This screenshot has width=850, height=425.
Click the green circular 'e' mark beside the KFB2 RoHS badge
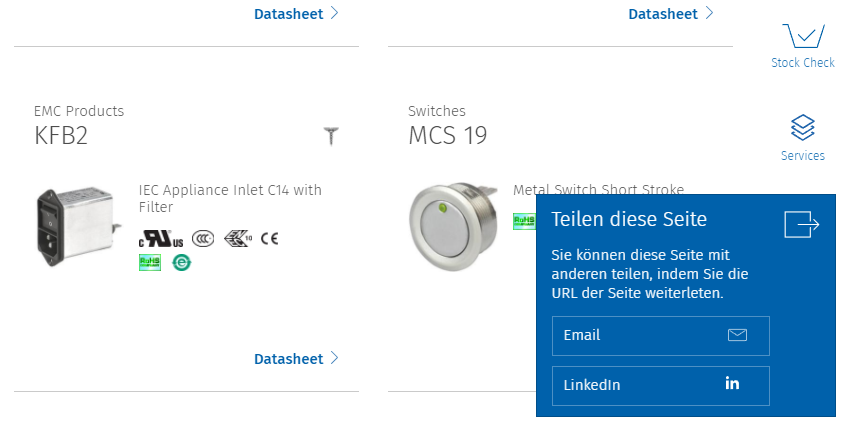[x=182, y=262]
